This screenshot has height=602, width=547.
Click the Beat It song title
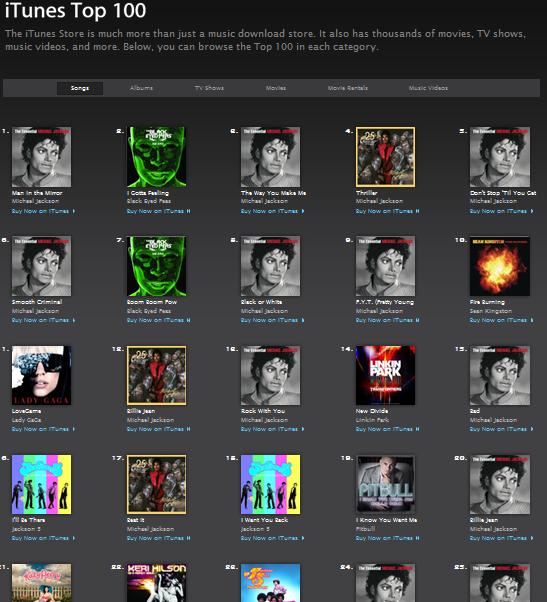[136, 520]
